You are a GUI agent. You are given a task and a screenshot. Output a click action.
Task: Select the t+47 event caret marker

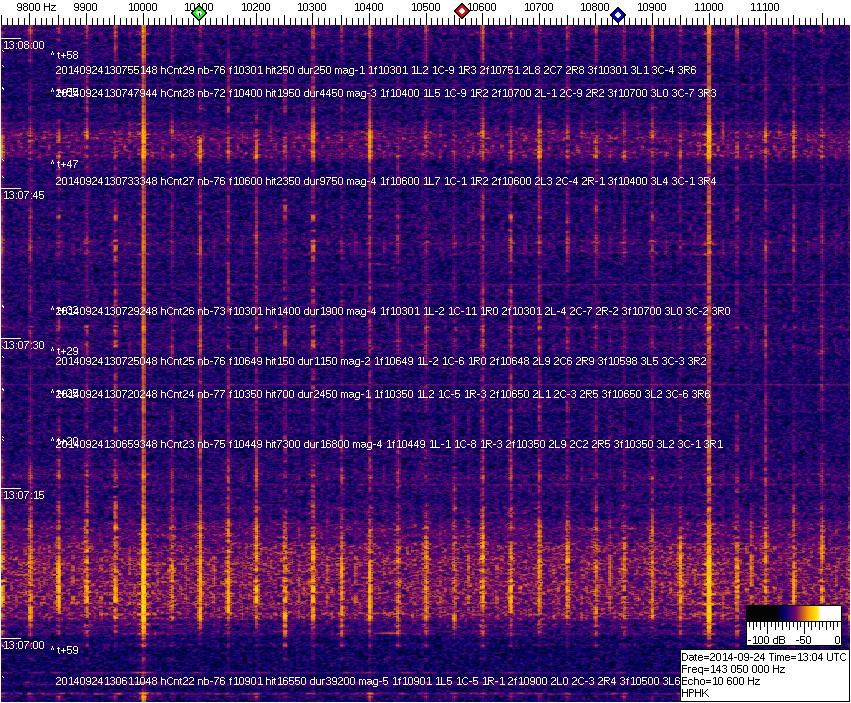point(66,164)
